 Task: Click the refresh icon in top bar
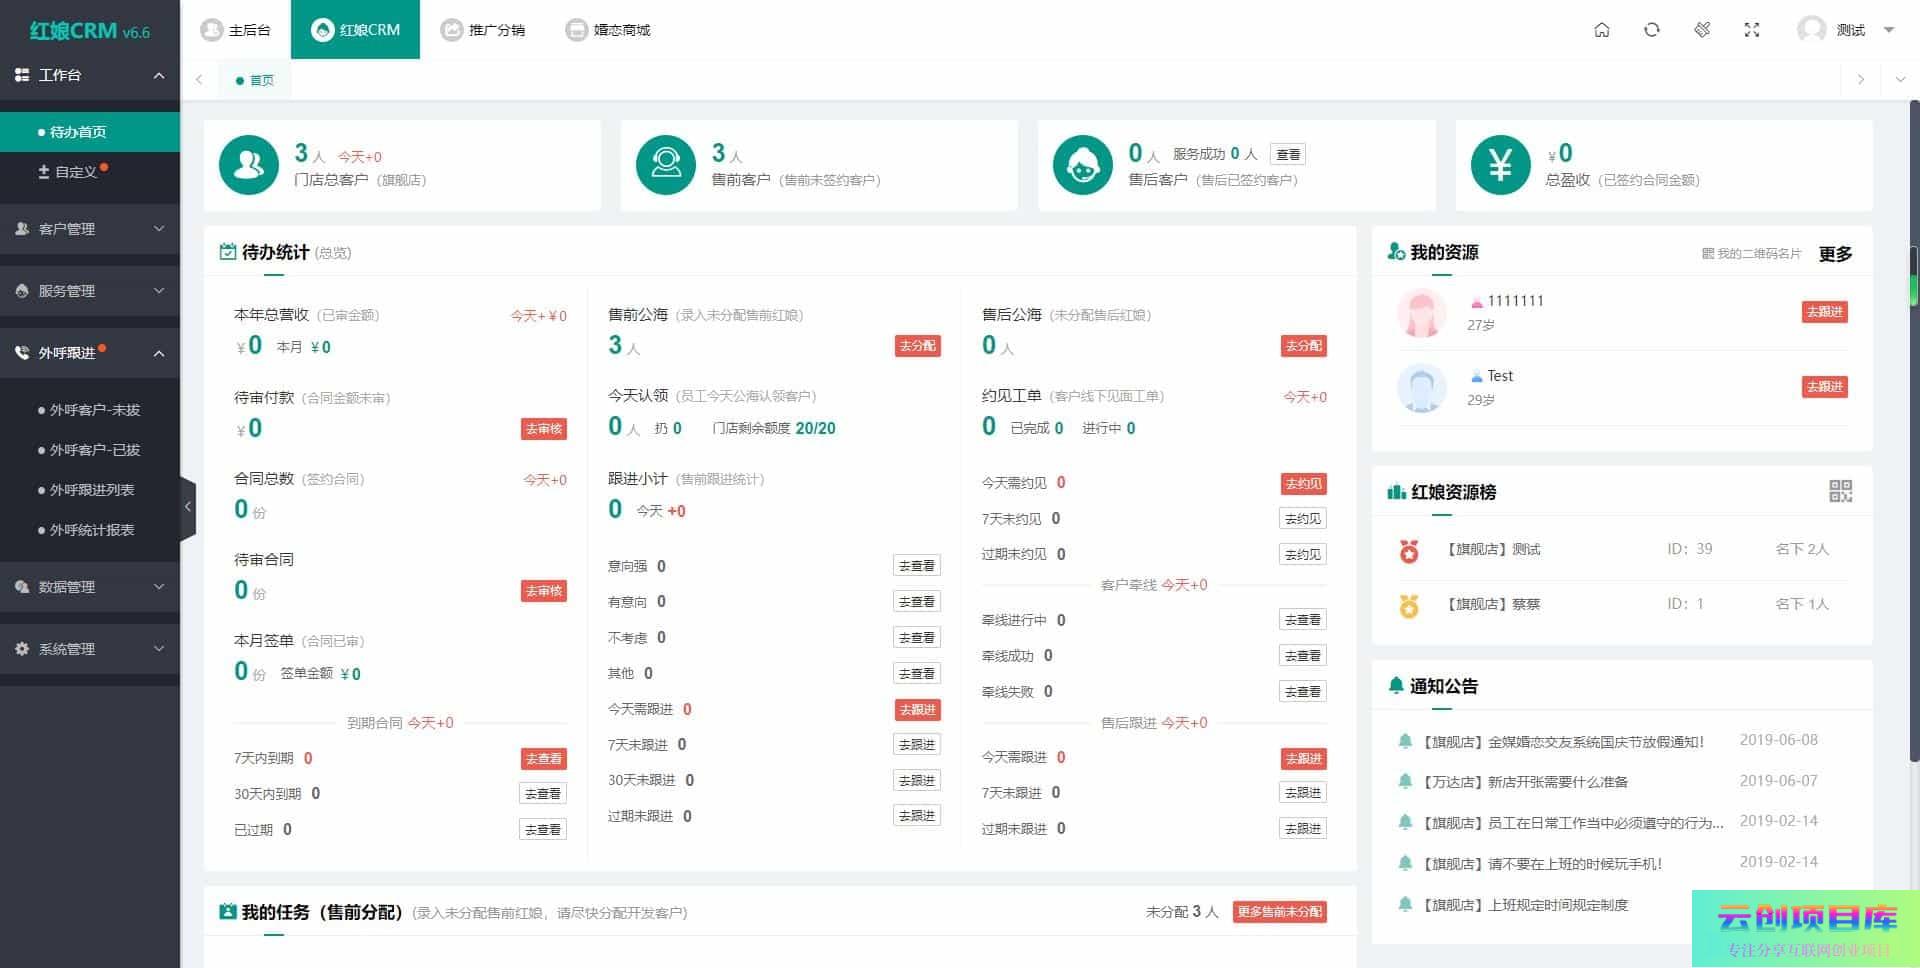(x=1651, y=30)
